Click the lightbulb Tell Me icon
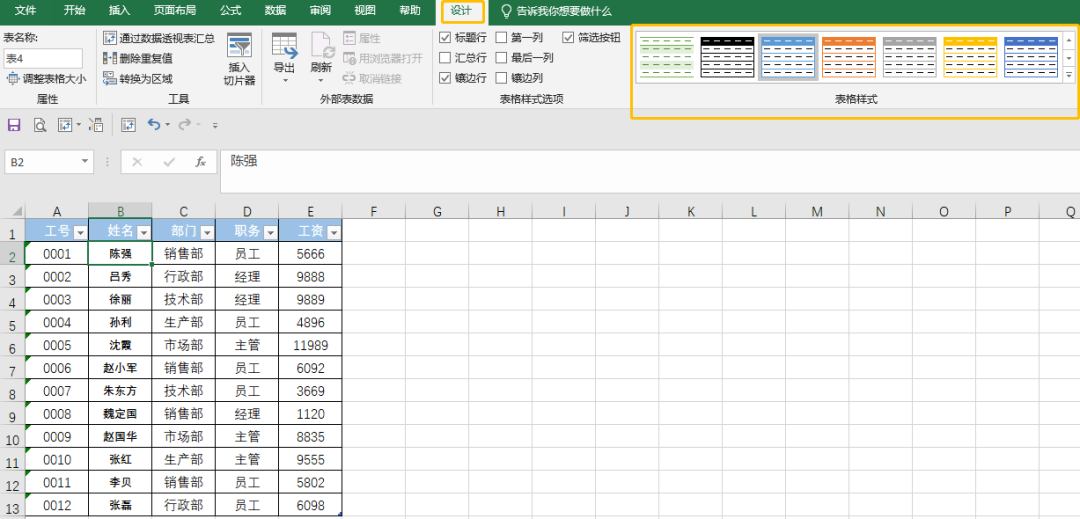This screenshot has height=519, width=1080. click(x=506, y=11)
